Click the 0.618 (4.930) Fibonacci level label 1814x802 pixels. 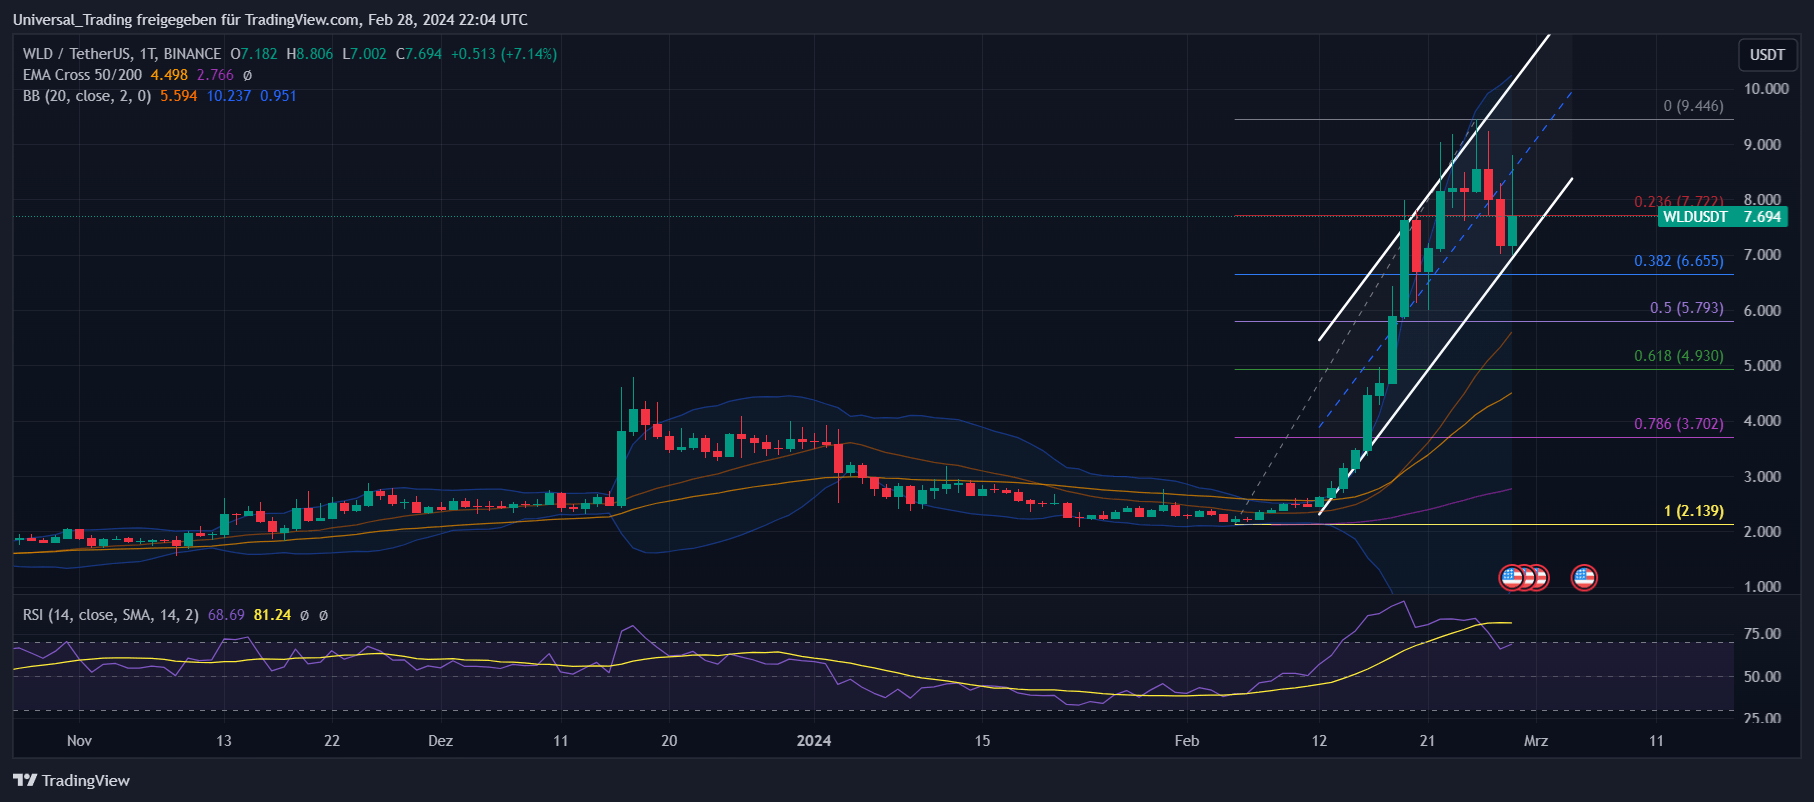pos(1678,356)
